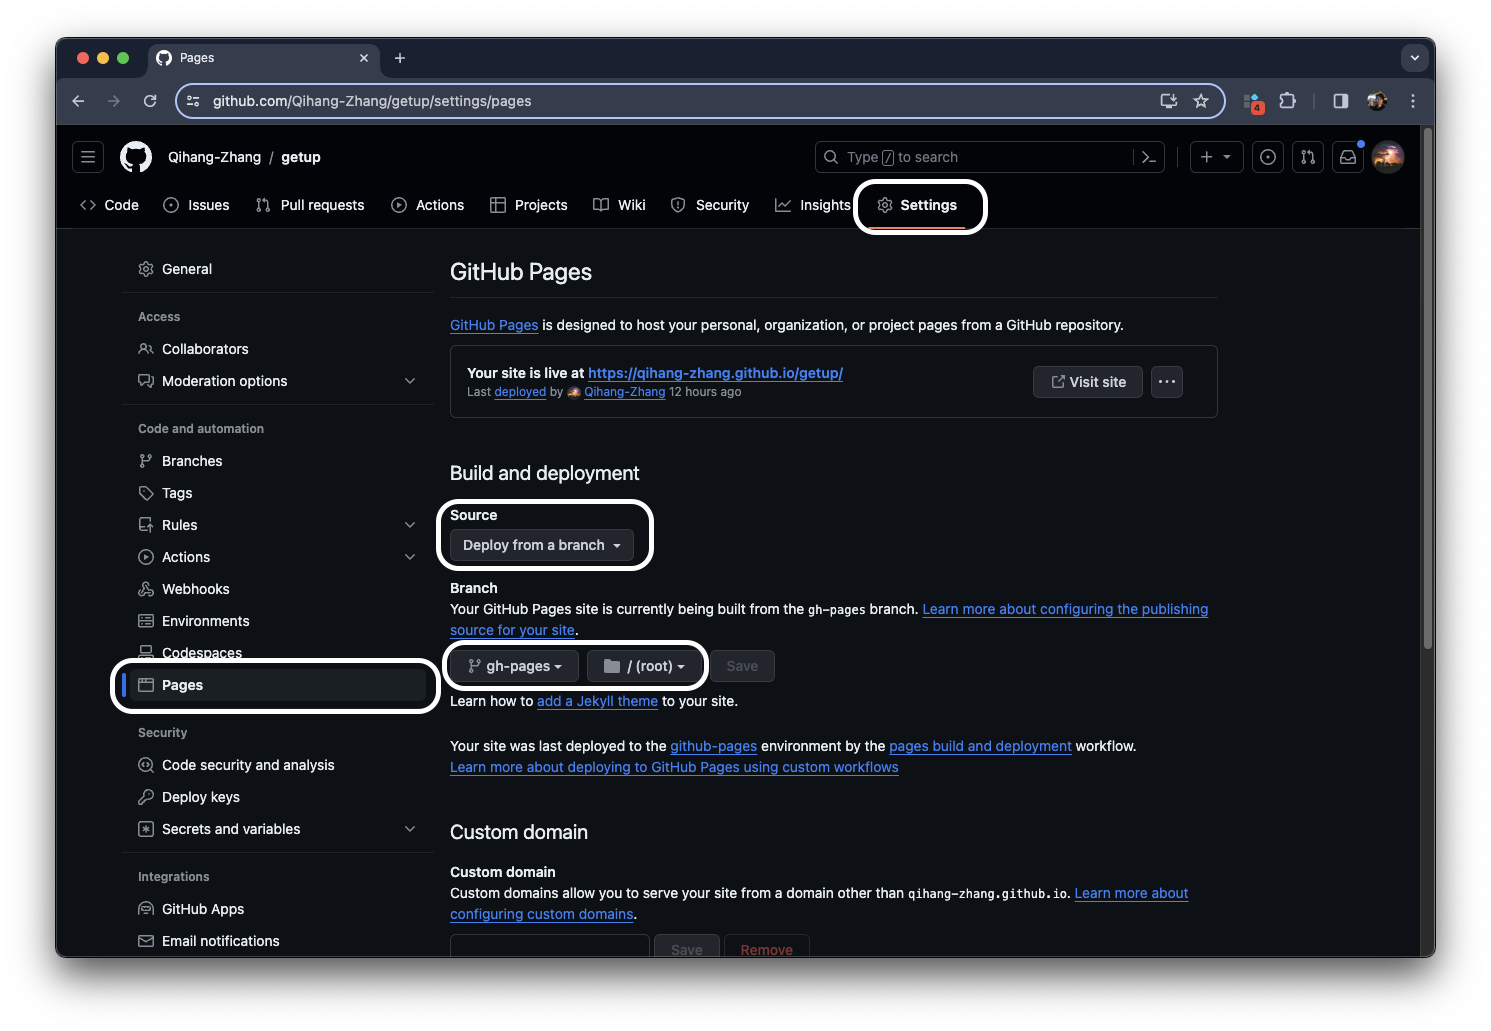Click Qihang-Zhang owner link in breadcrumb
Viewport: 1491px width, 1031px height.
tap(214, 157)
